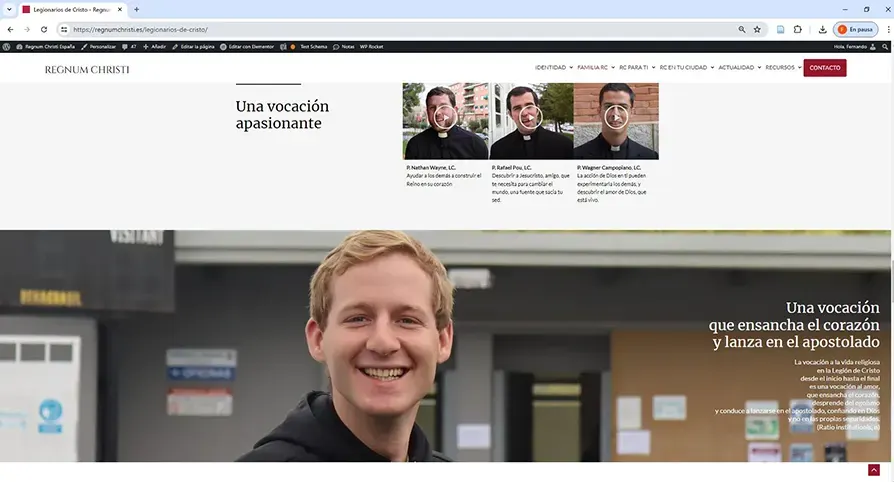The width and height of the screenshot is (894, 482).
Task: Click the scroll-to-top arrow button
Action: tap(873, 470)
